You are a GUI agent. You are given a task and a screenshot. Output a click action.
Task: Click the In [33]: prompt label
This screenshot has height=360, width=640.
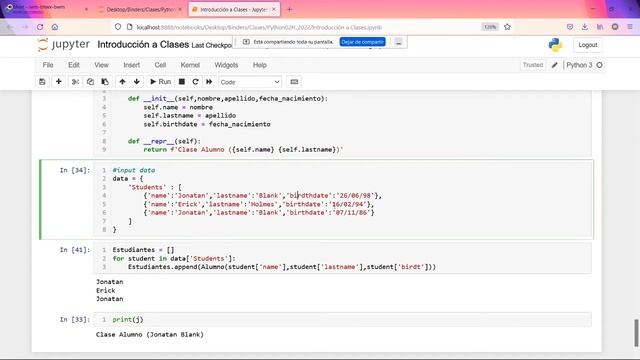75,320
